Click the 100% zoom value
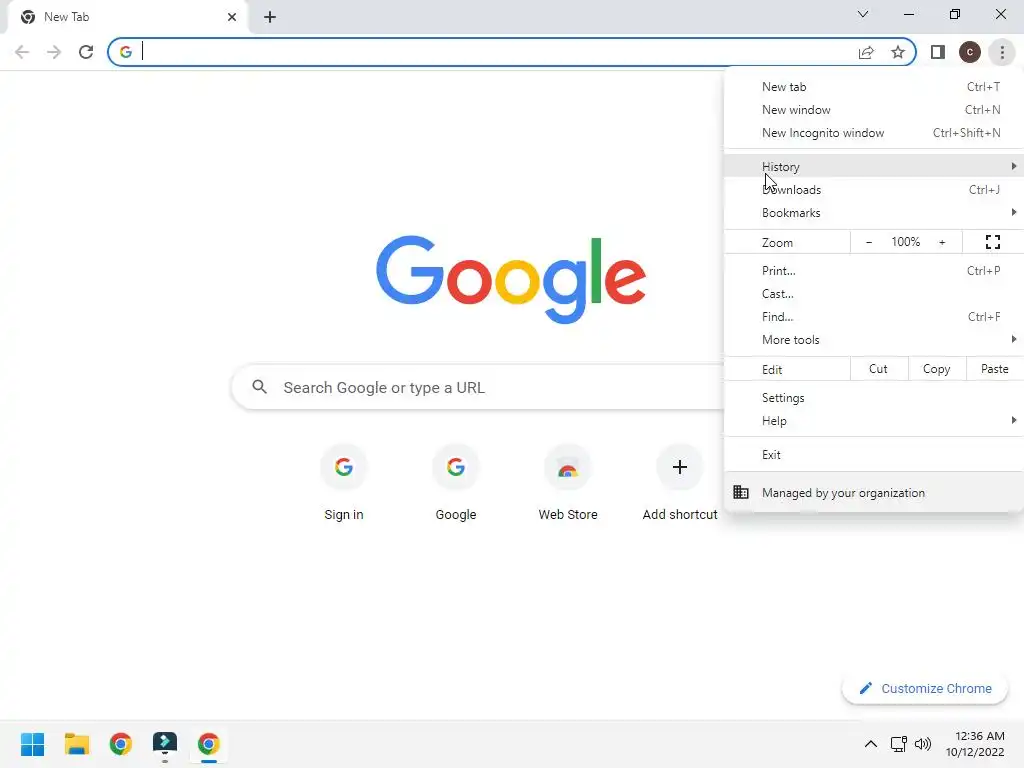 pyautogui.click(x=905, y=242)
